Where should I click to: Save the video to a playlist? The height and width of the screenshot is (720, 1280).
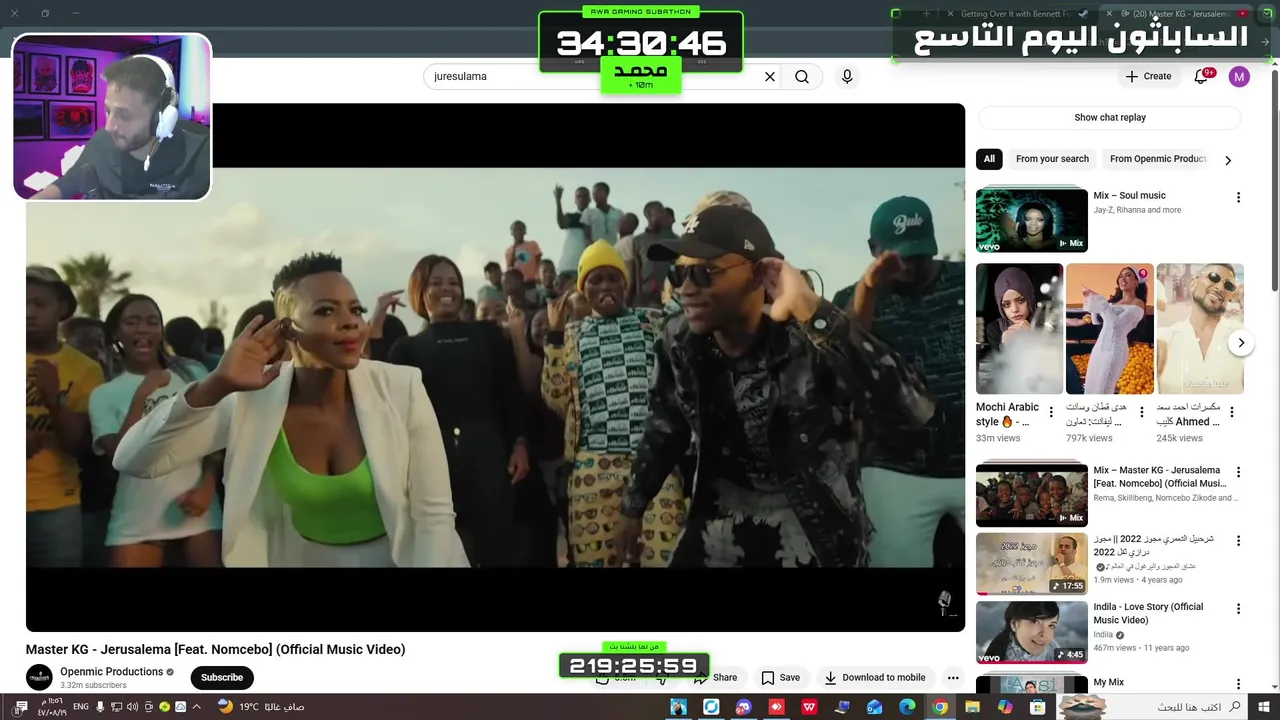(x=780, y=677)
